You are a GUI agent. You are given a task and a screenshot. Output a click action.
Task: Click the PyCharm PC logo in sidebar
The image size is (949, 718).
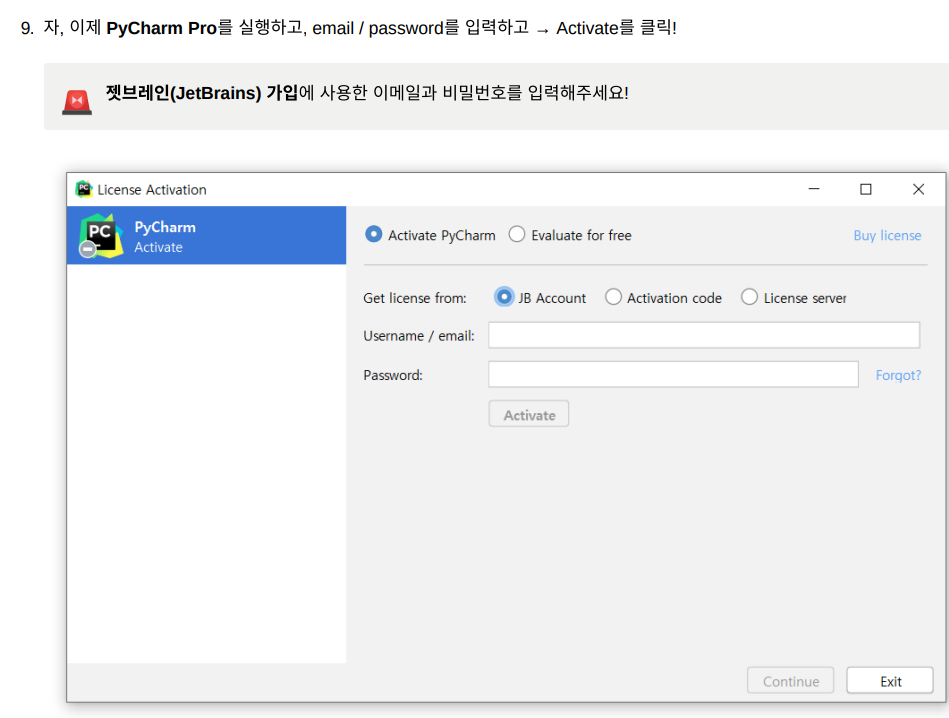tap(100, 235)
